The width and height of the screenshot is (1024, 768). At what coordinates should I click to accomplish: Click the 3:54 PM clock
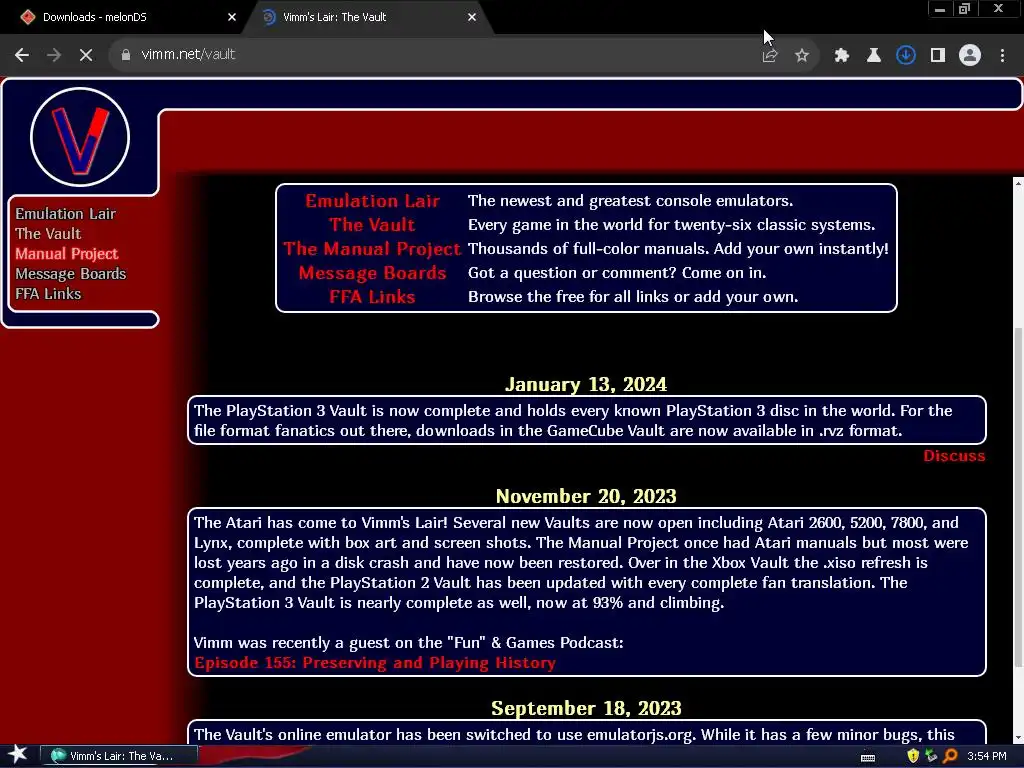986,756
